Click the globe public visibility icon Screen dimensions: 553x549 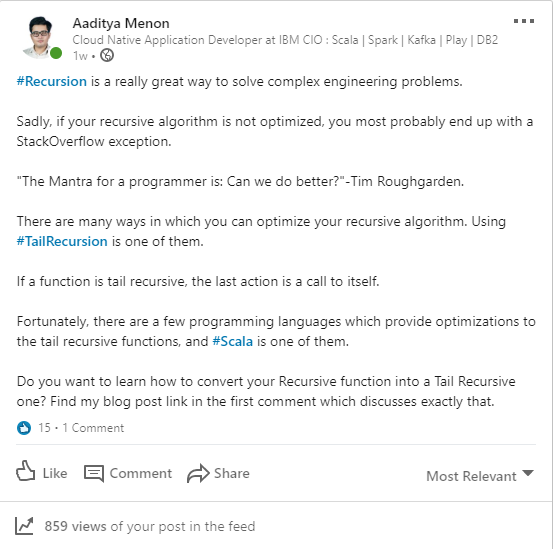point(107,55)
